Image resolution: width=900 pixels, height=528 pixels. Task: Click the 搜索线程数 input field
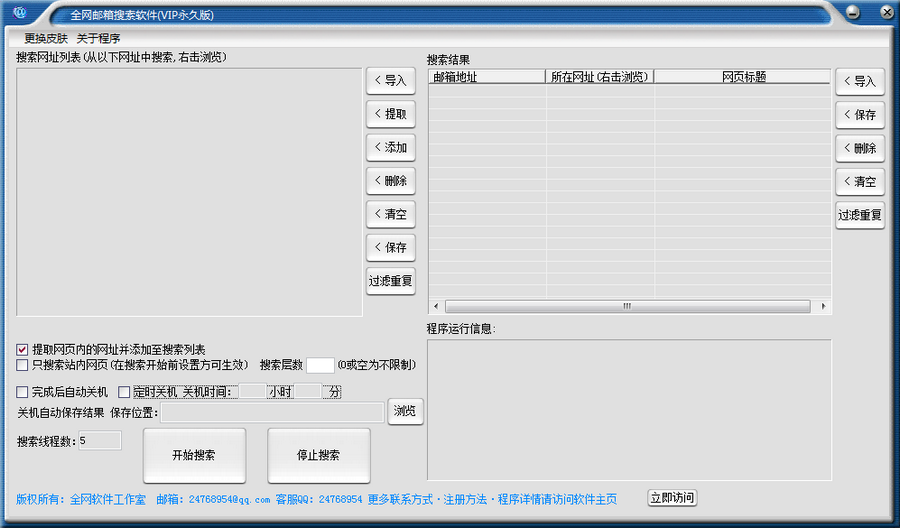(100, 441)
